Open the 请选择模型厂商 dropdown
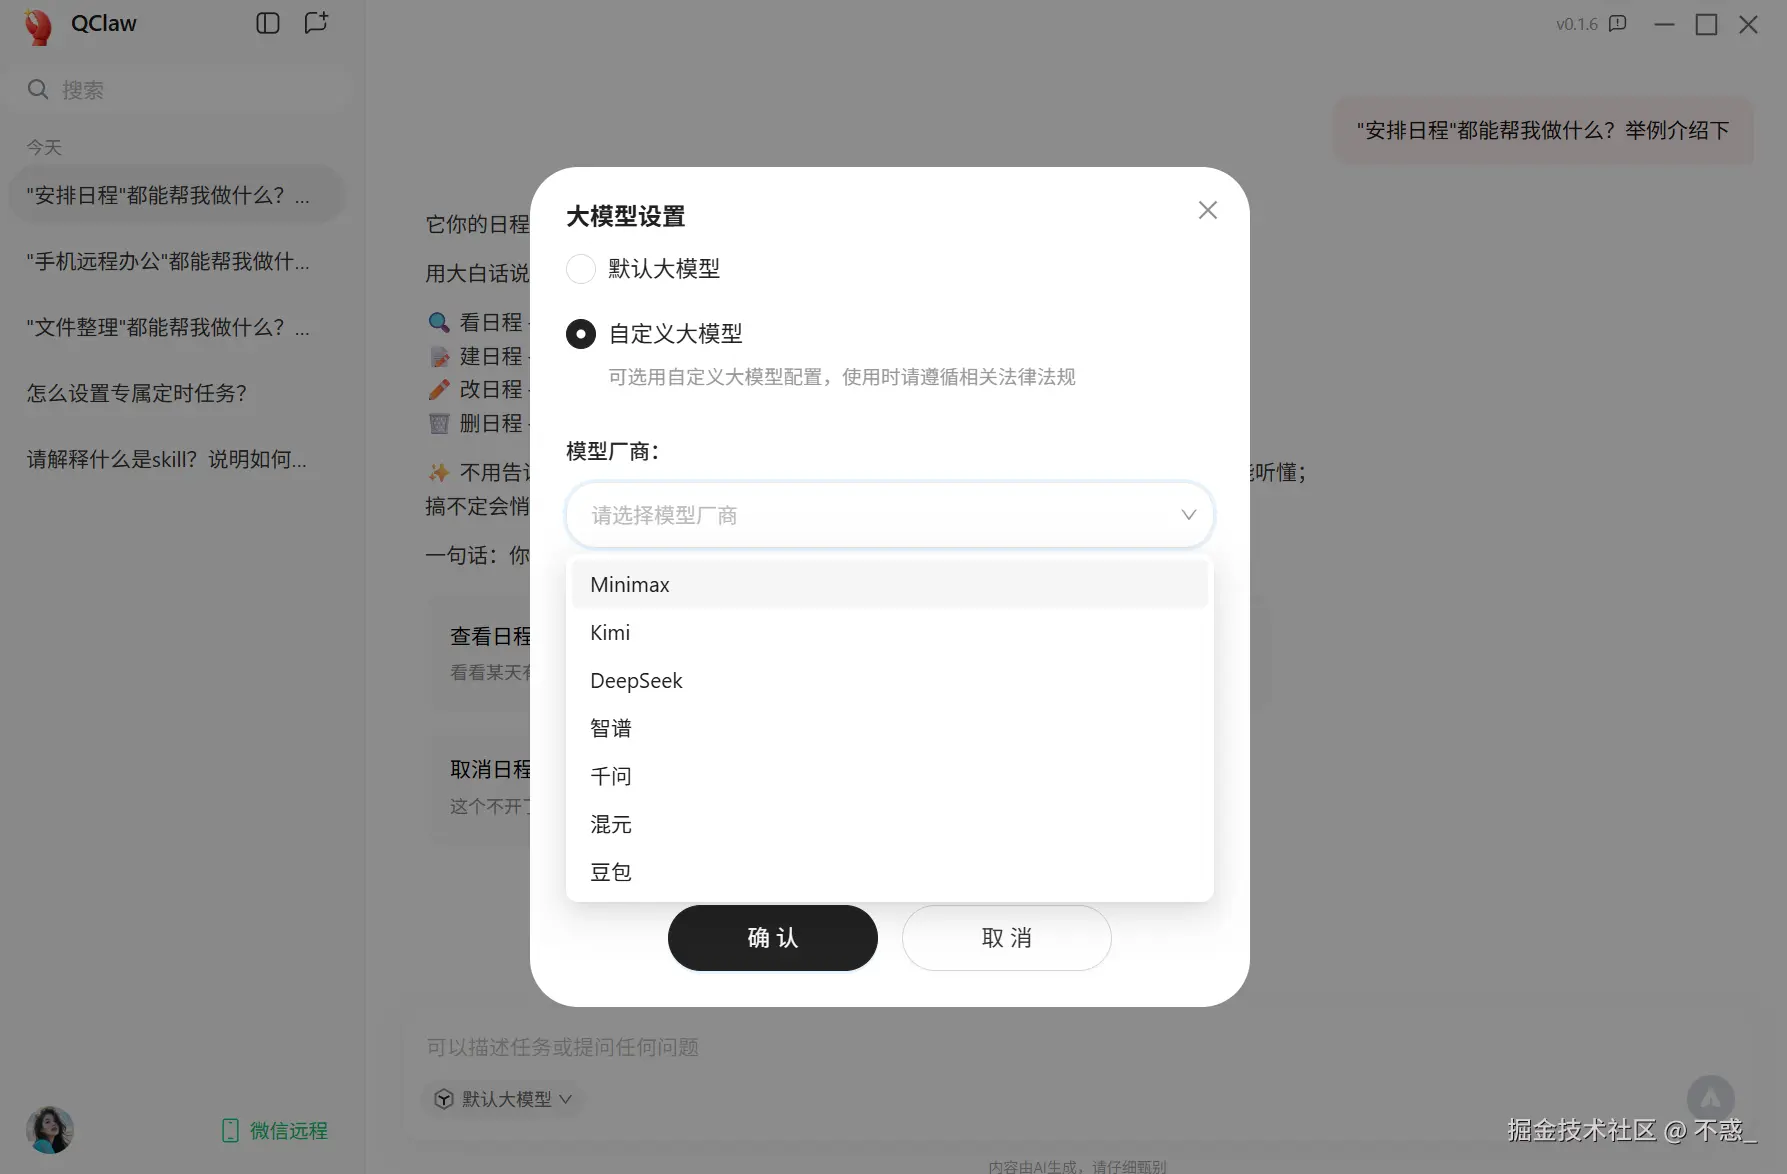Image resolution: width=1787 pixels, height=1174 pixels. (x=890, y=515)
